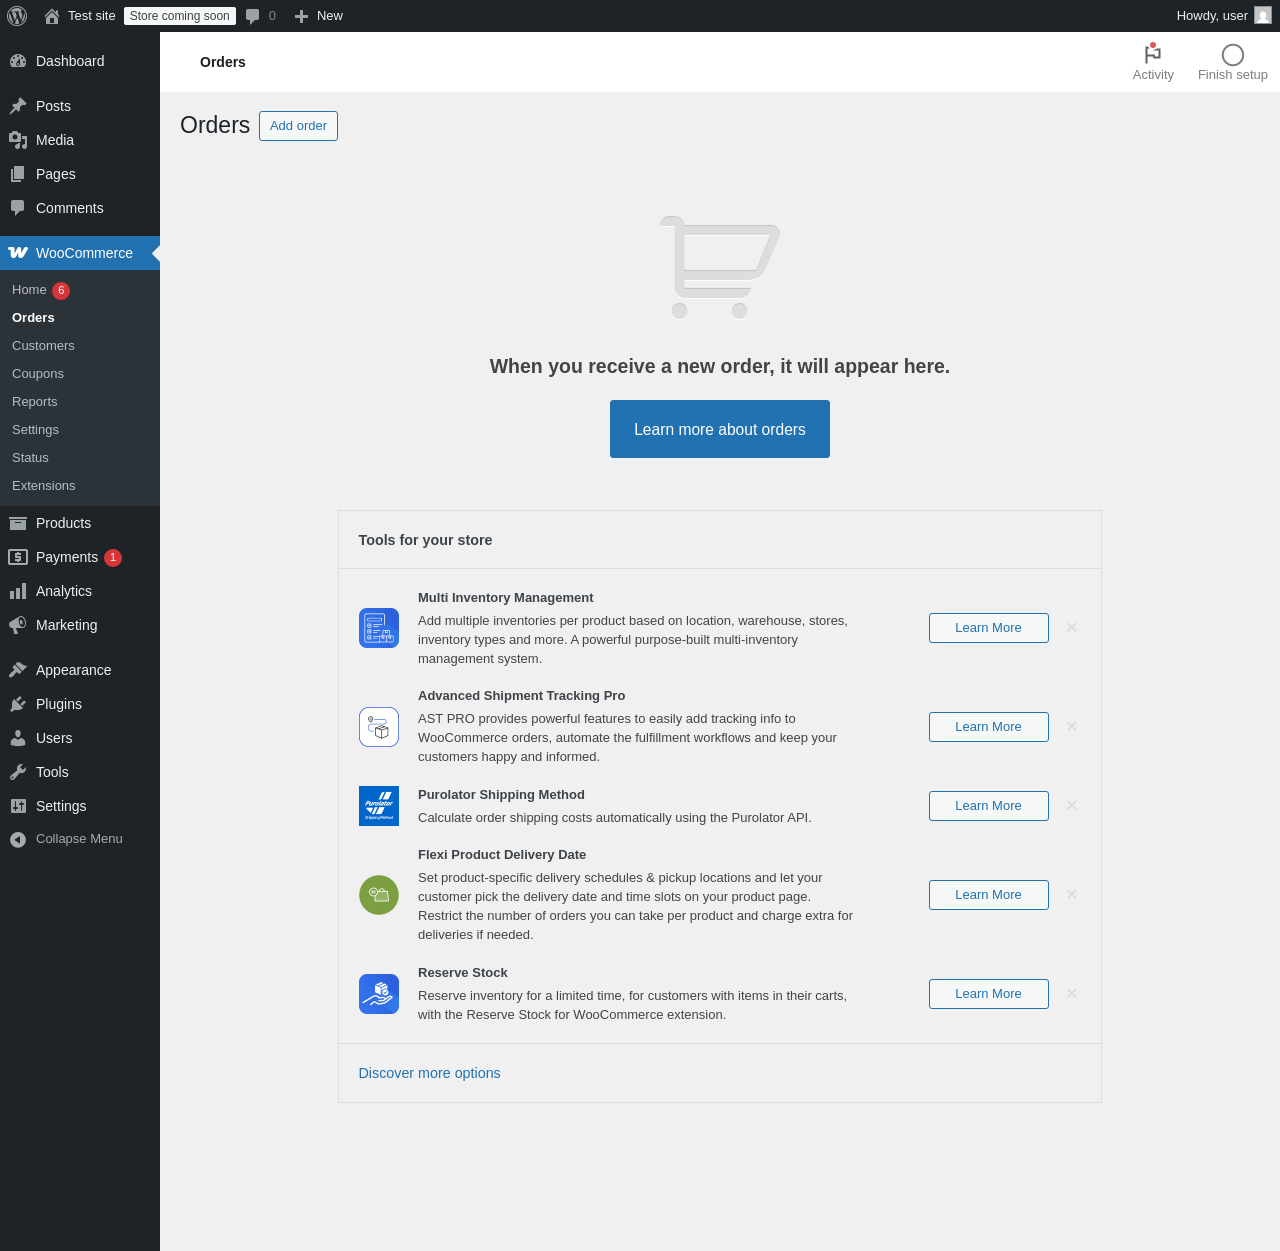Click the Store coming soon badge
1280x1251 pixels.
180,16
